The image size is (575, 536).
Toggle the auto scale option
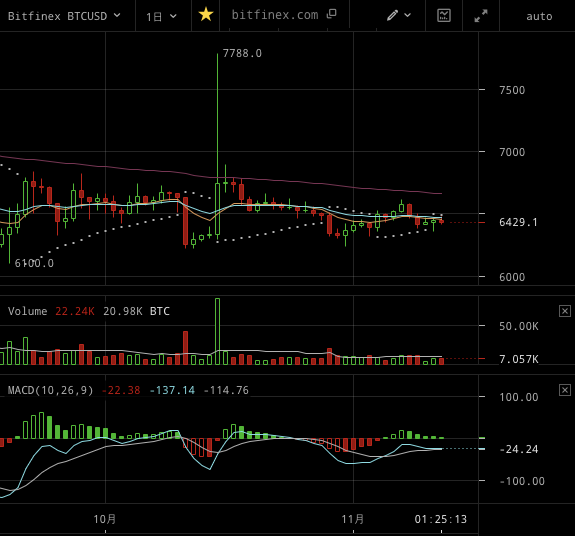pos(539,16)
